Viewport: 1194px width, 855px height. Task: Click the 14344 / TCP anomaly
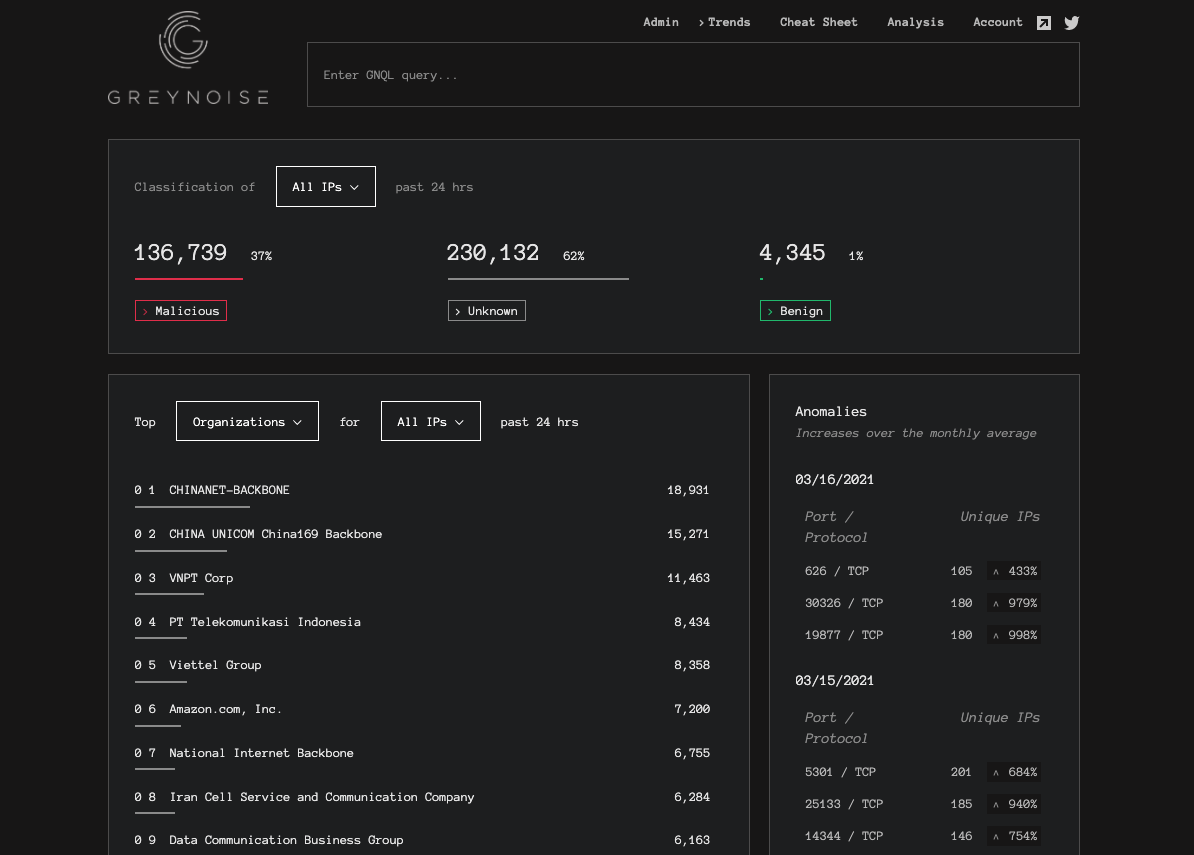click(x=844, y=836)
